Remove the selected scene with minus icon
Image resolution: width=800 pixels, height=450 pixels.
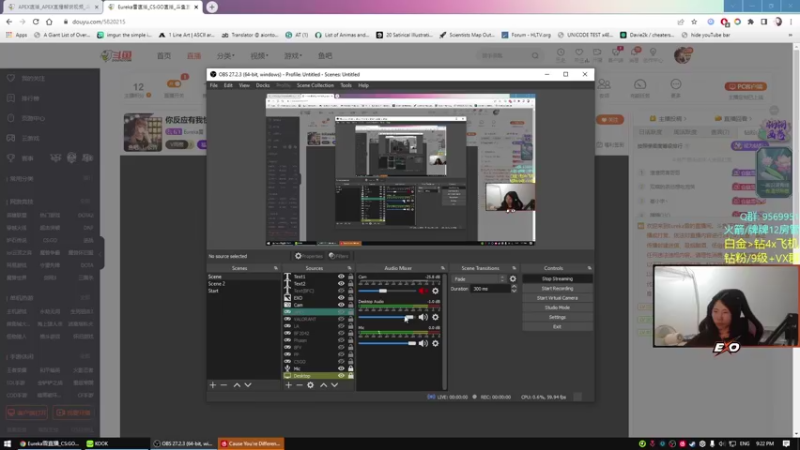pyautogui.click(x=223, y=385)
